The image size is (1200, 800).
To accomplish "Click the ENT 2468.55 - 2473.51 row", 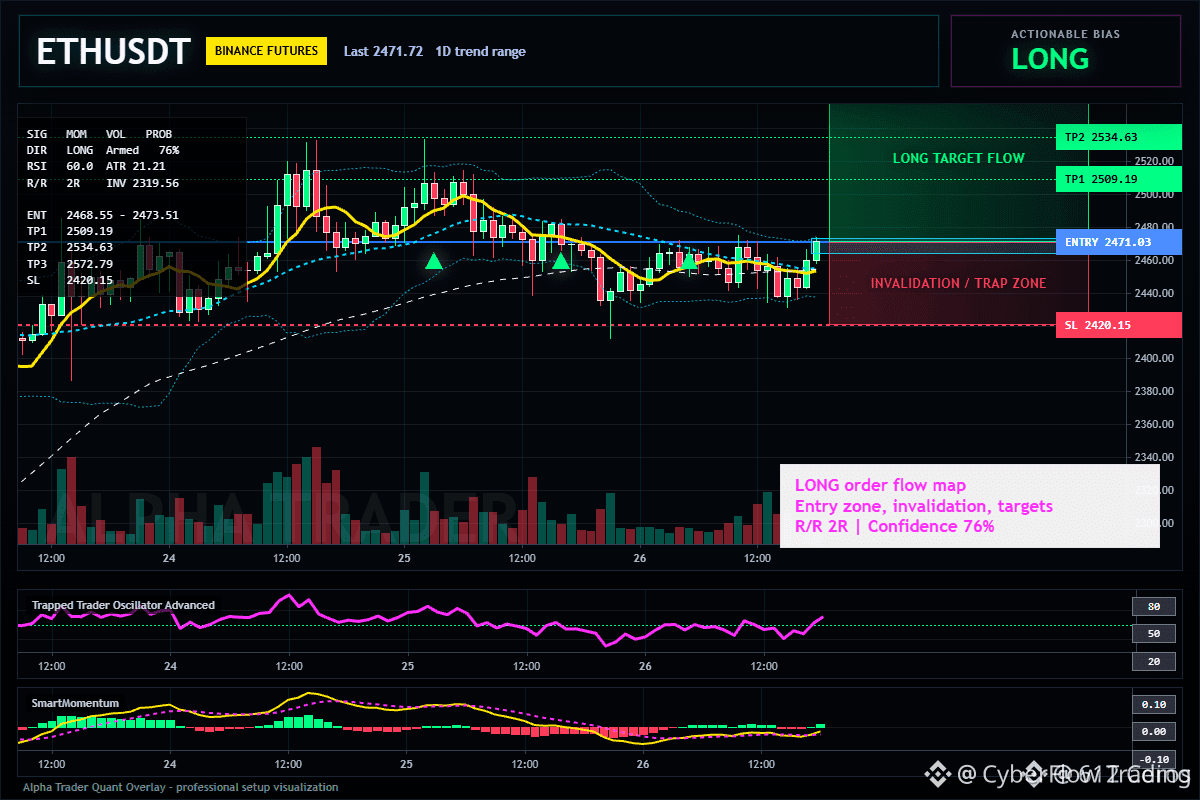I will tap(103, 215).
